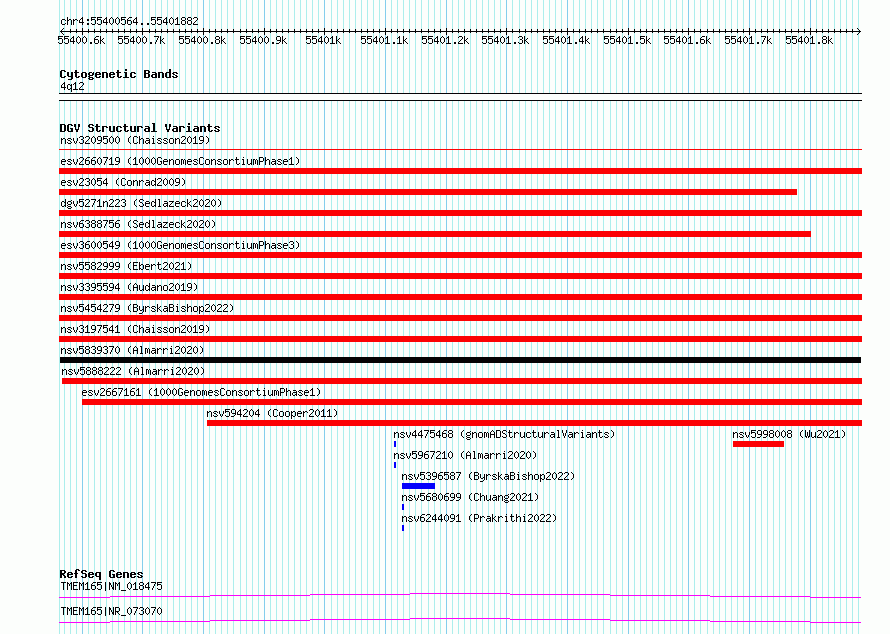Screen dimensions: 890x634
Task: Click the blue bar under nsv5396587
Action: [418, 486]
